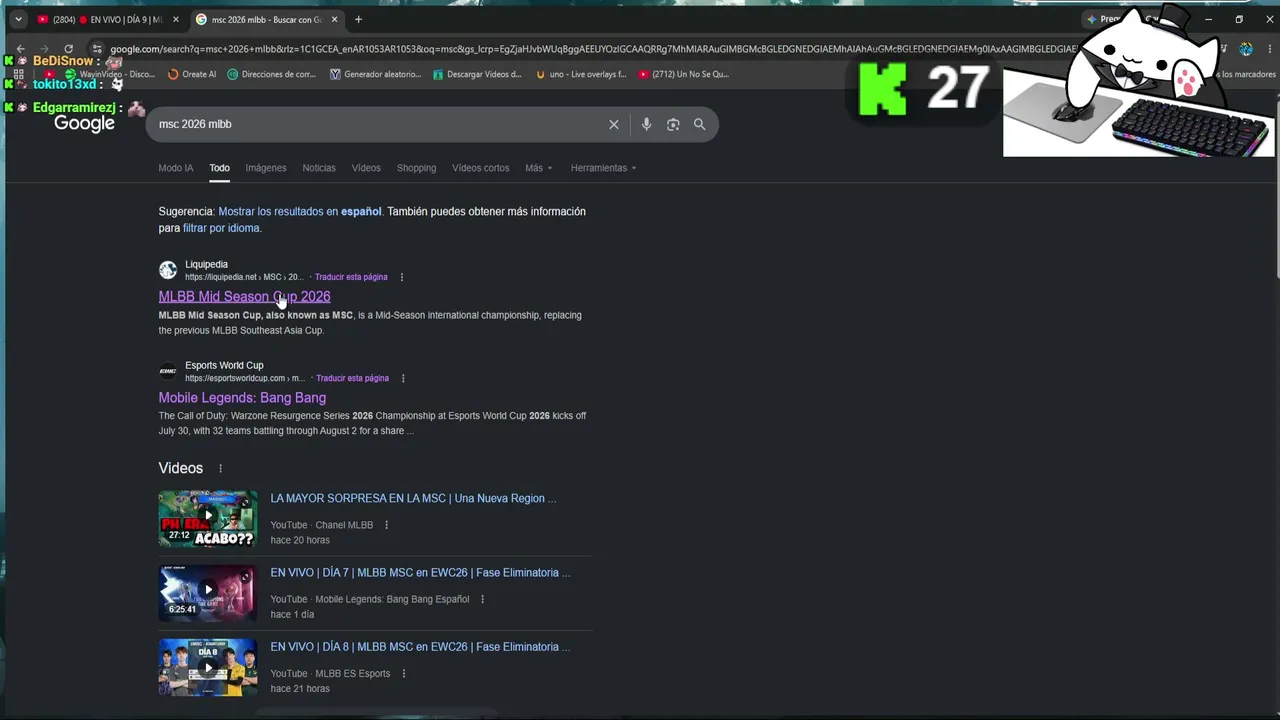Viewport: 1280px width, 720px height.
Task: Open options for Chanel MLBB video
Action: tap(386, 525)
